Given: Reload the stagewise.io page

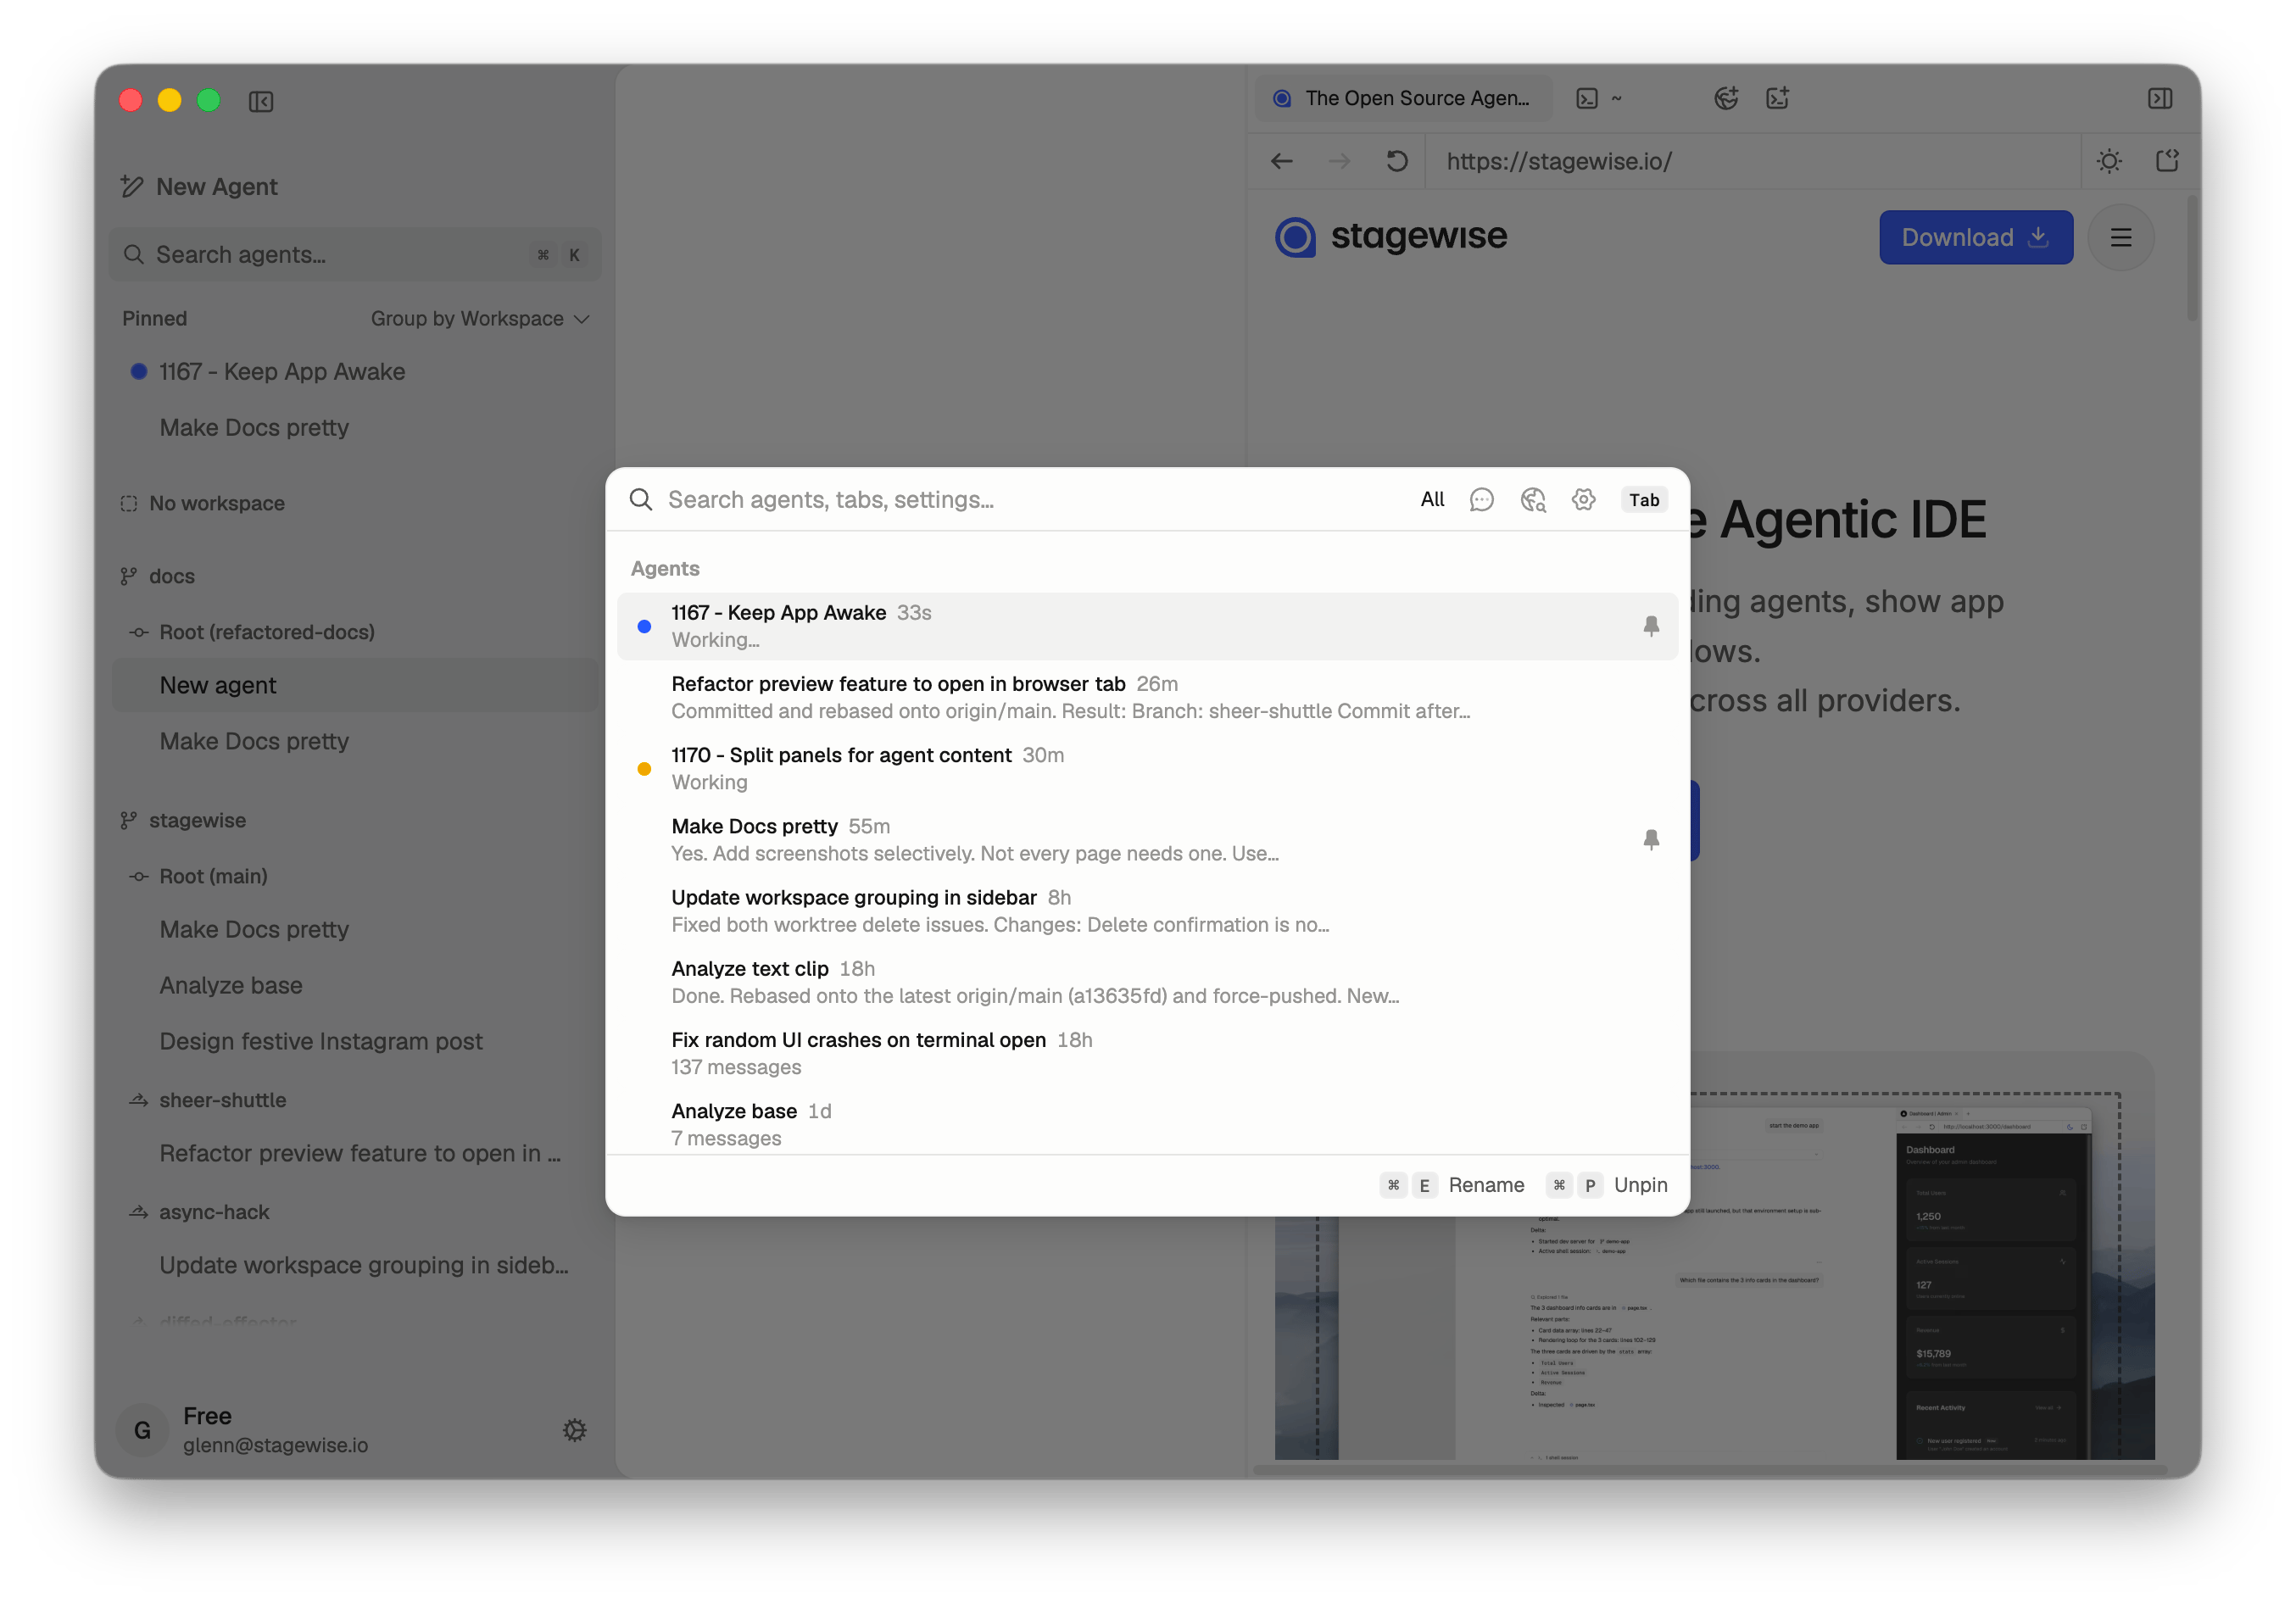Looking at the screenshot, I should coord(1397,161).
